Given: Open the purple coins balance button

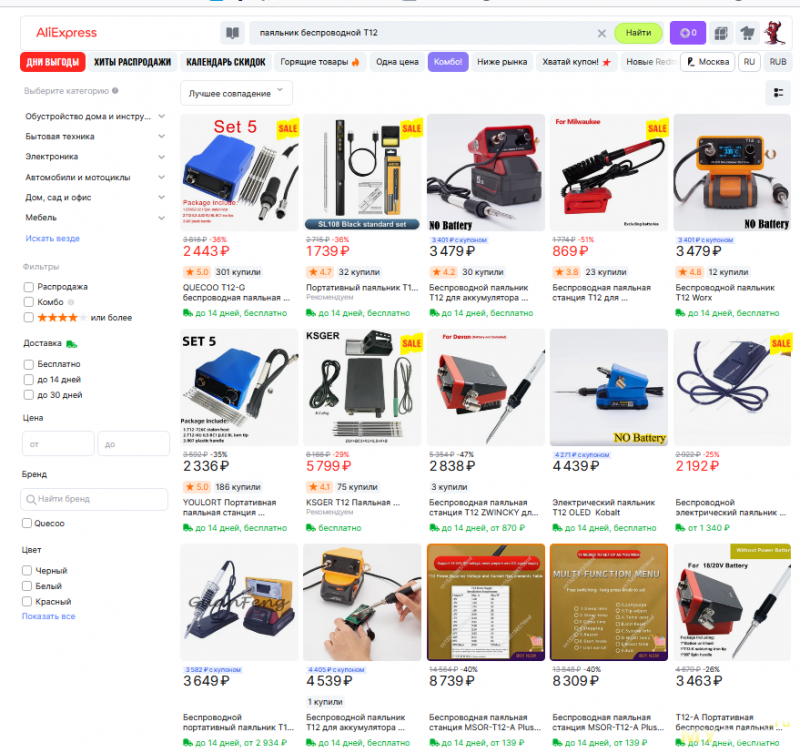Looking at the screenshot, I should (688, 33).
